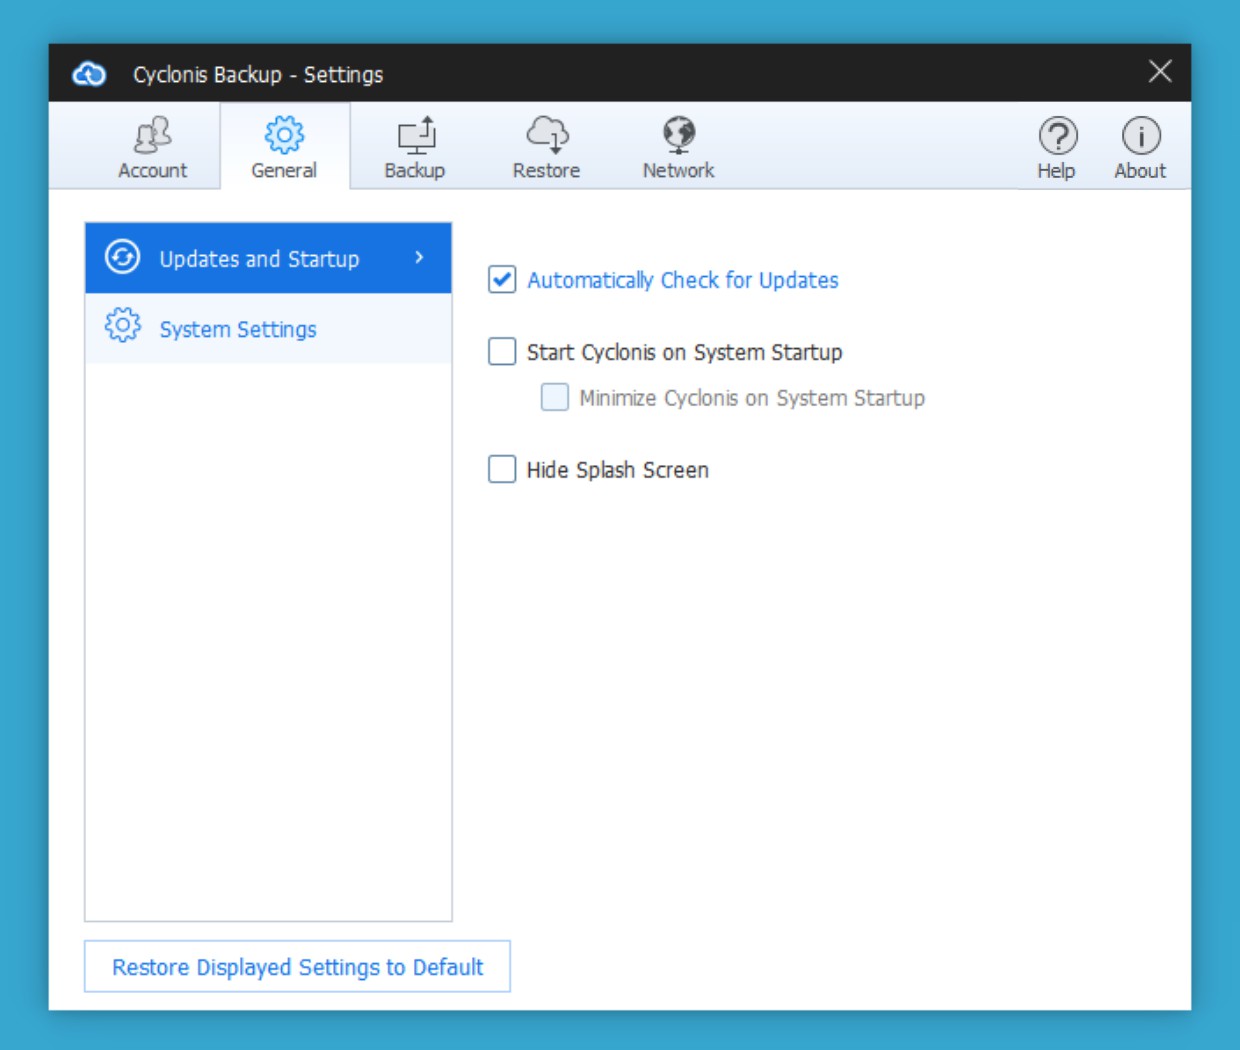
Task: Uncheck the Automatically Check for Updates checkbox
Action: pos(502,280)
